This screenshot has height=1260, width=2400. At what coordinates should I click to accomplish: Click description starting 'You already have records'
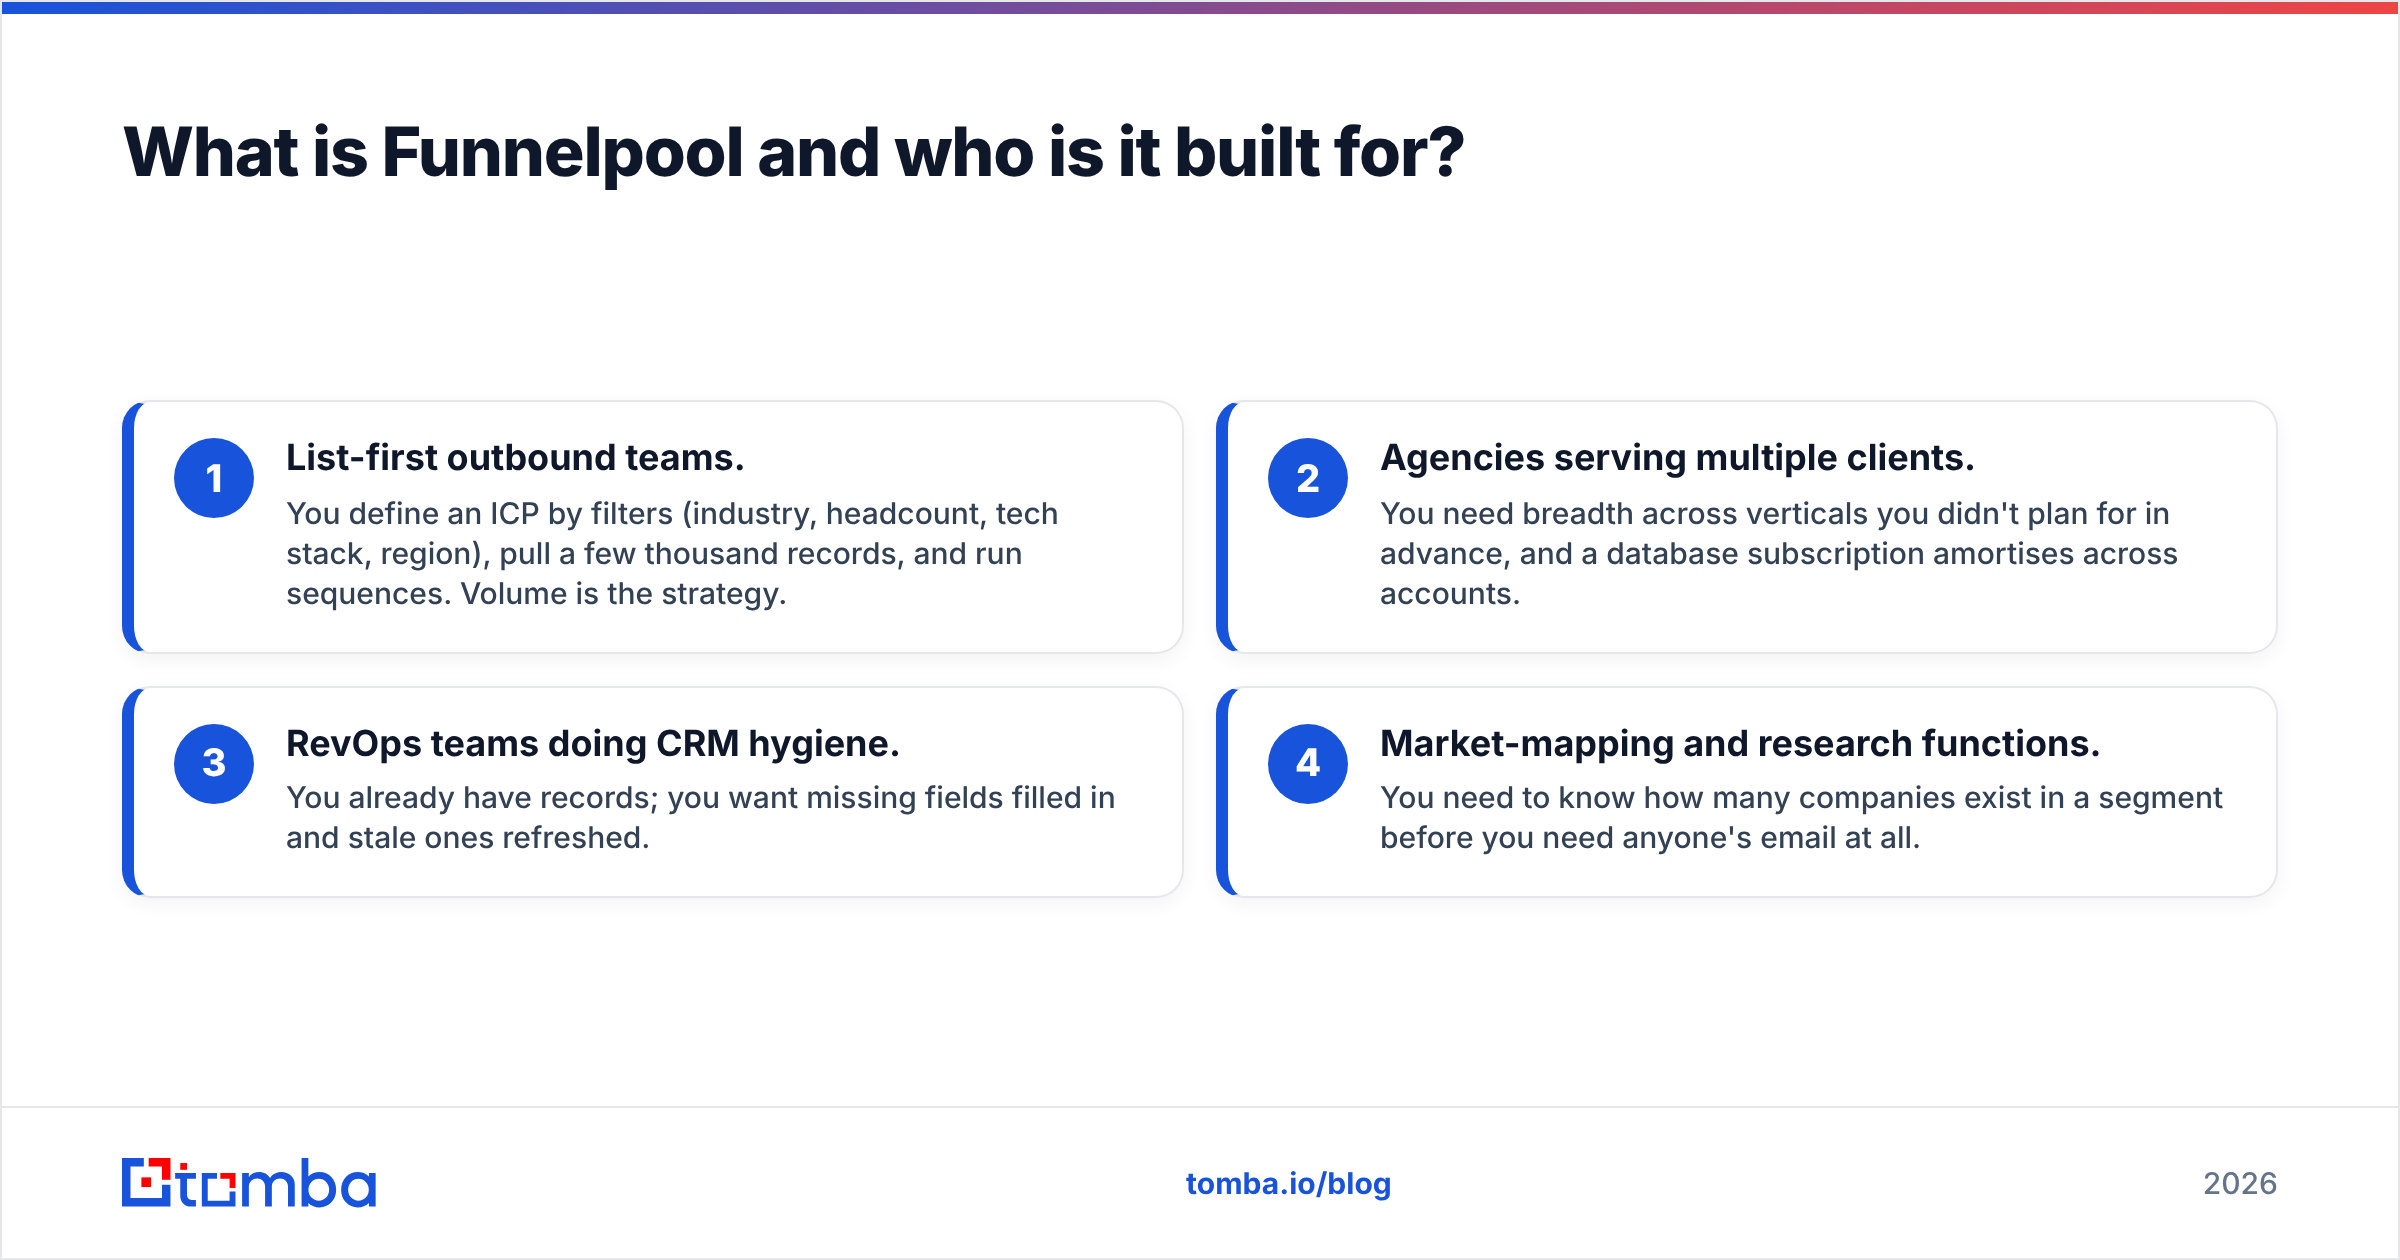(700, 817)
